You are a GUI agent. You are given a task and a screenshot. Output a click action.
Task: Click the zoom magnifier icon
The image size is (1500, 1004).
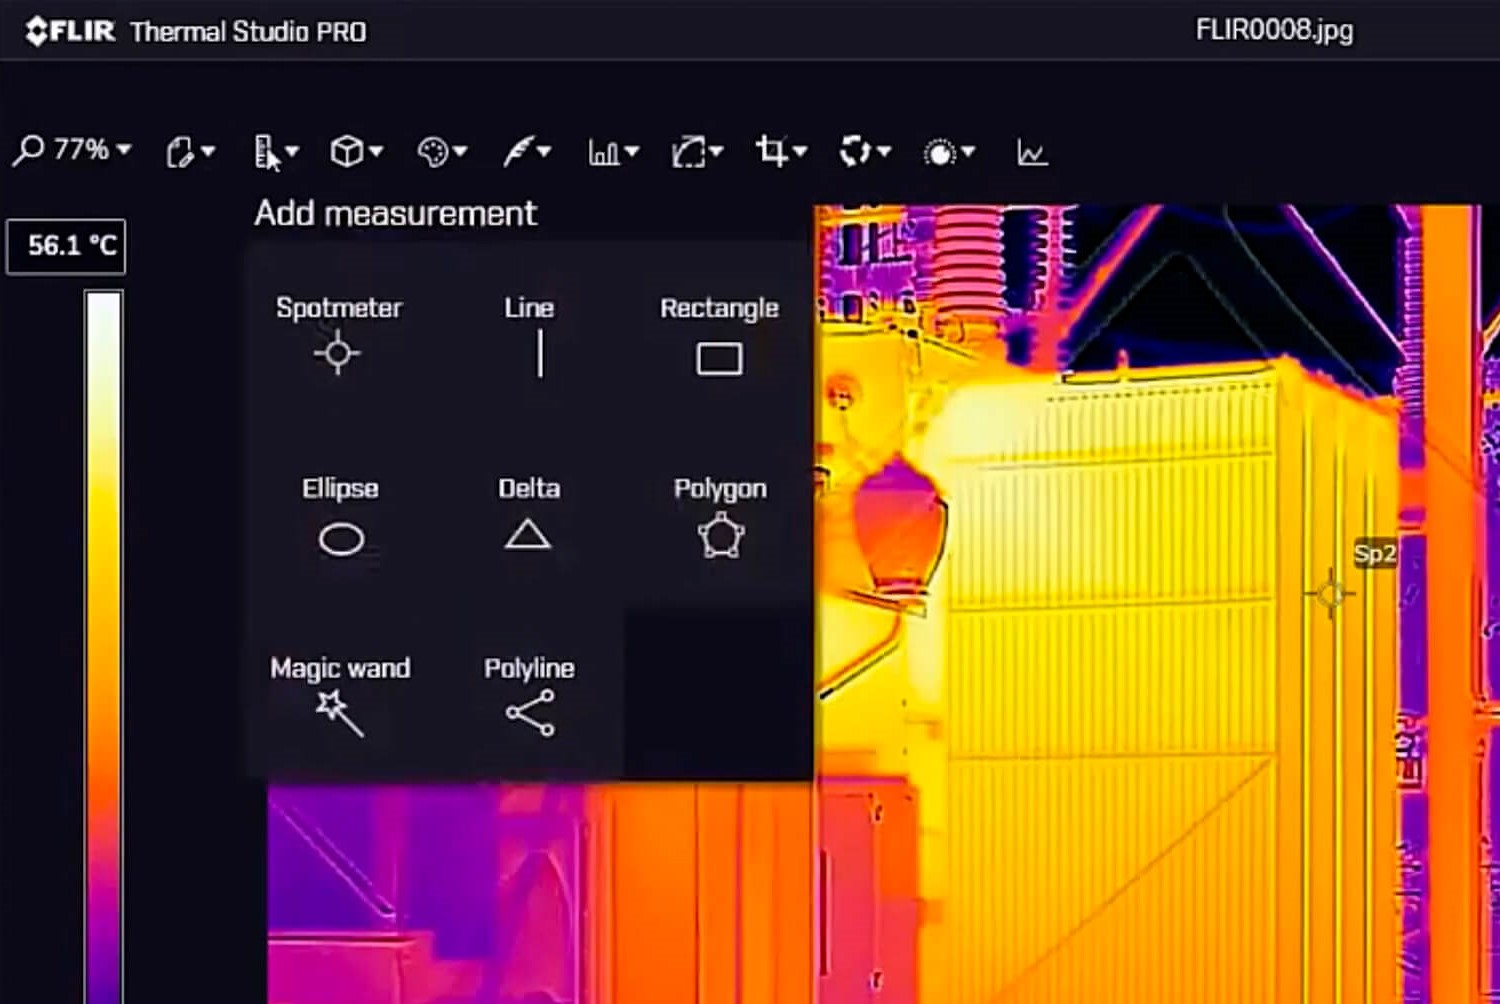tap(29, 151)
